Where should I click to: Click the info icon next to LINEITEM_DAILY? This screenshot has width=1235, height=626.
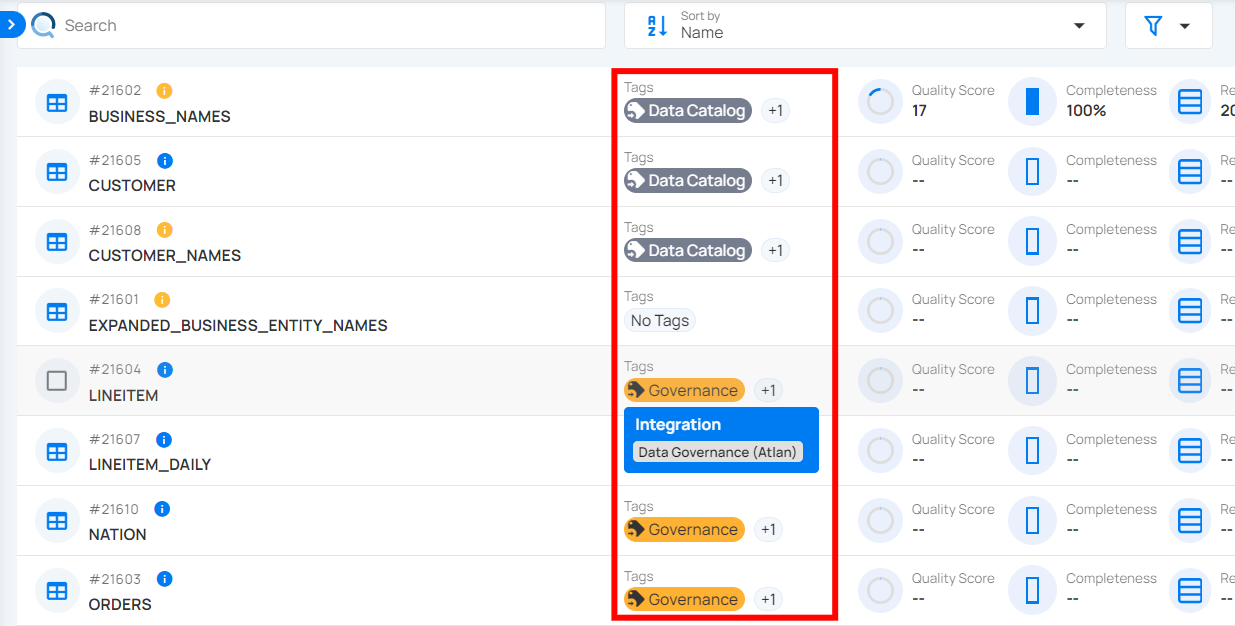pos(164,439)
